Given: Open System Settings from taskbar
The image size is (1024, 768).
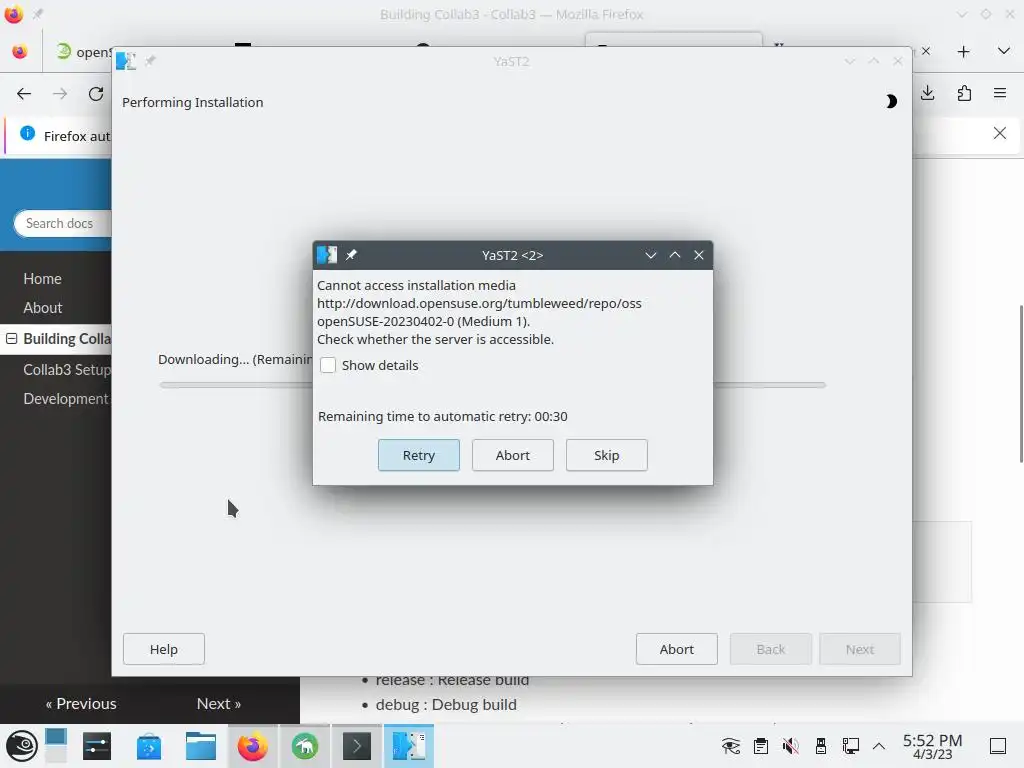Looking at the screenshot, I should pyautogui.click(x=97, y=746).
